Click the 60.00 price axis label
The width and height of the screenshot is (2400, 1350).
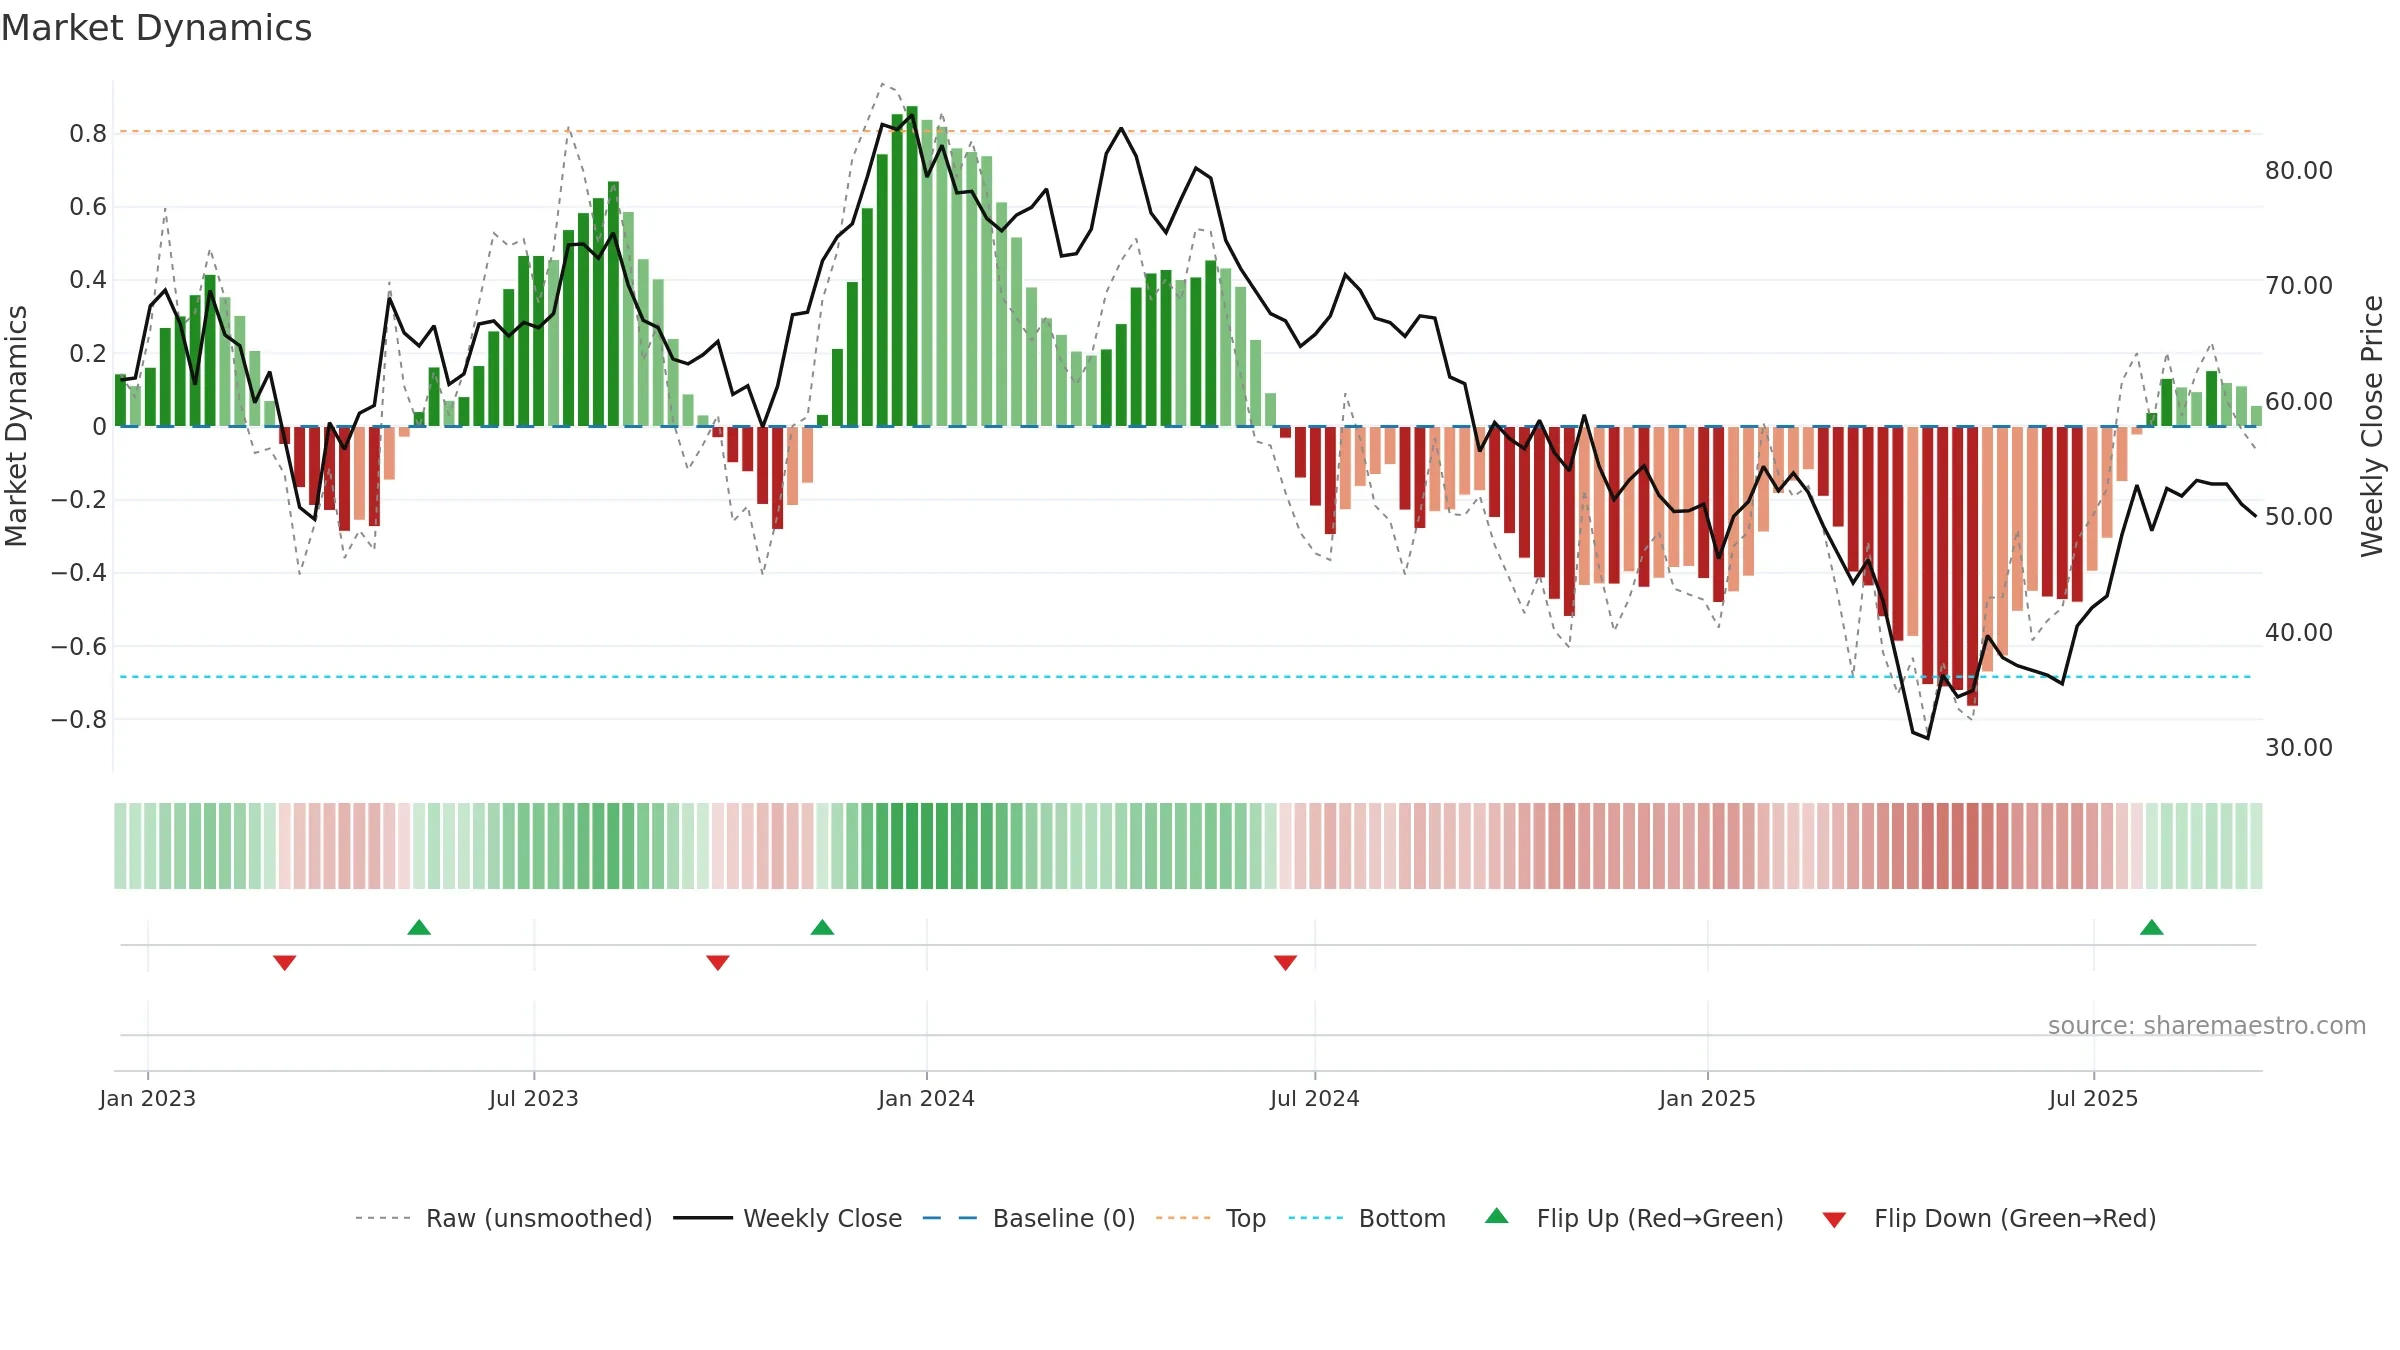pyautogui.click(x=2299, y=402)
